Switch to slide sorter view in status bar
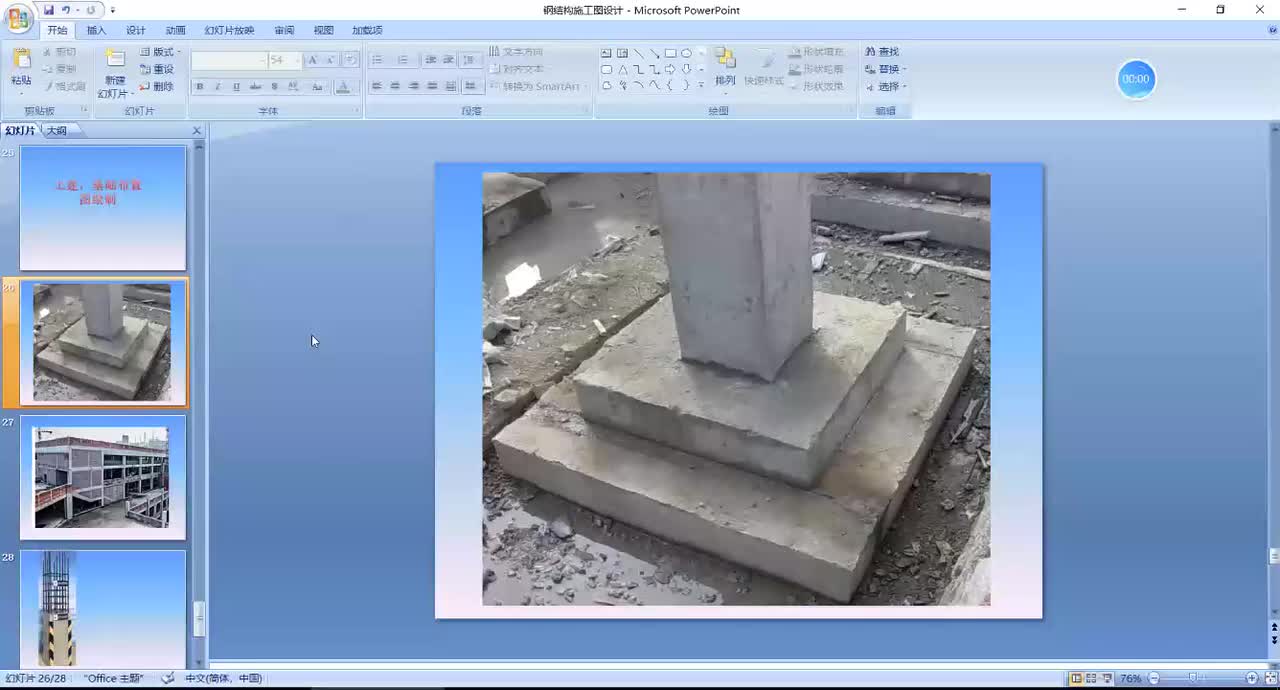 tap(1091, 678)
